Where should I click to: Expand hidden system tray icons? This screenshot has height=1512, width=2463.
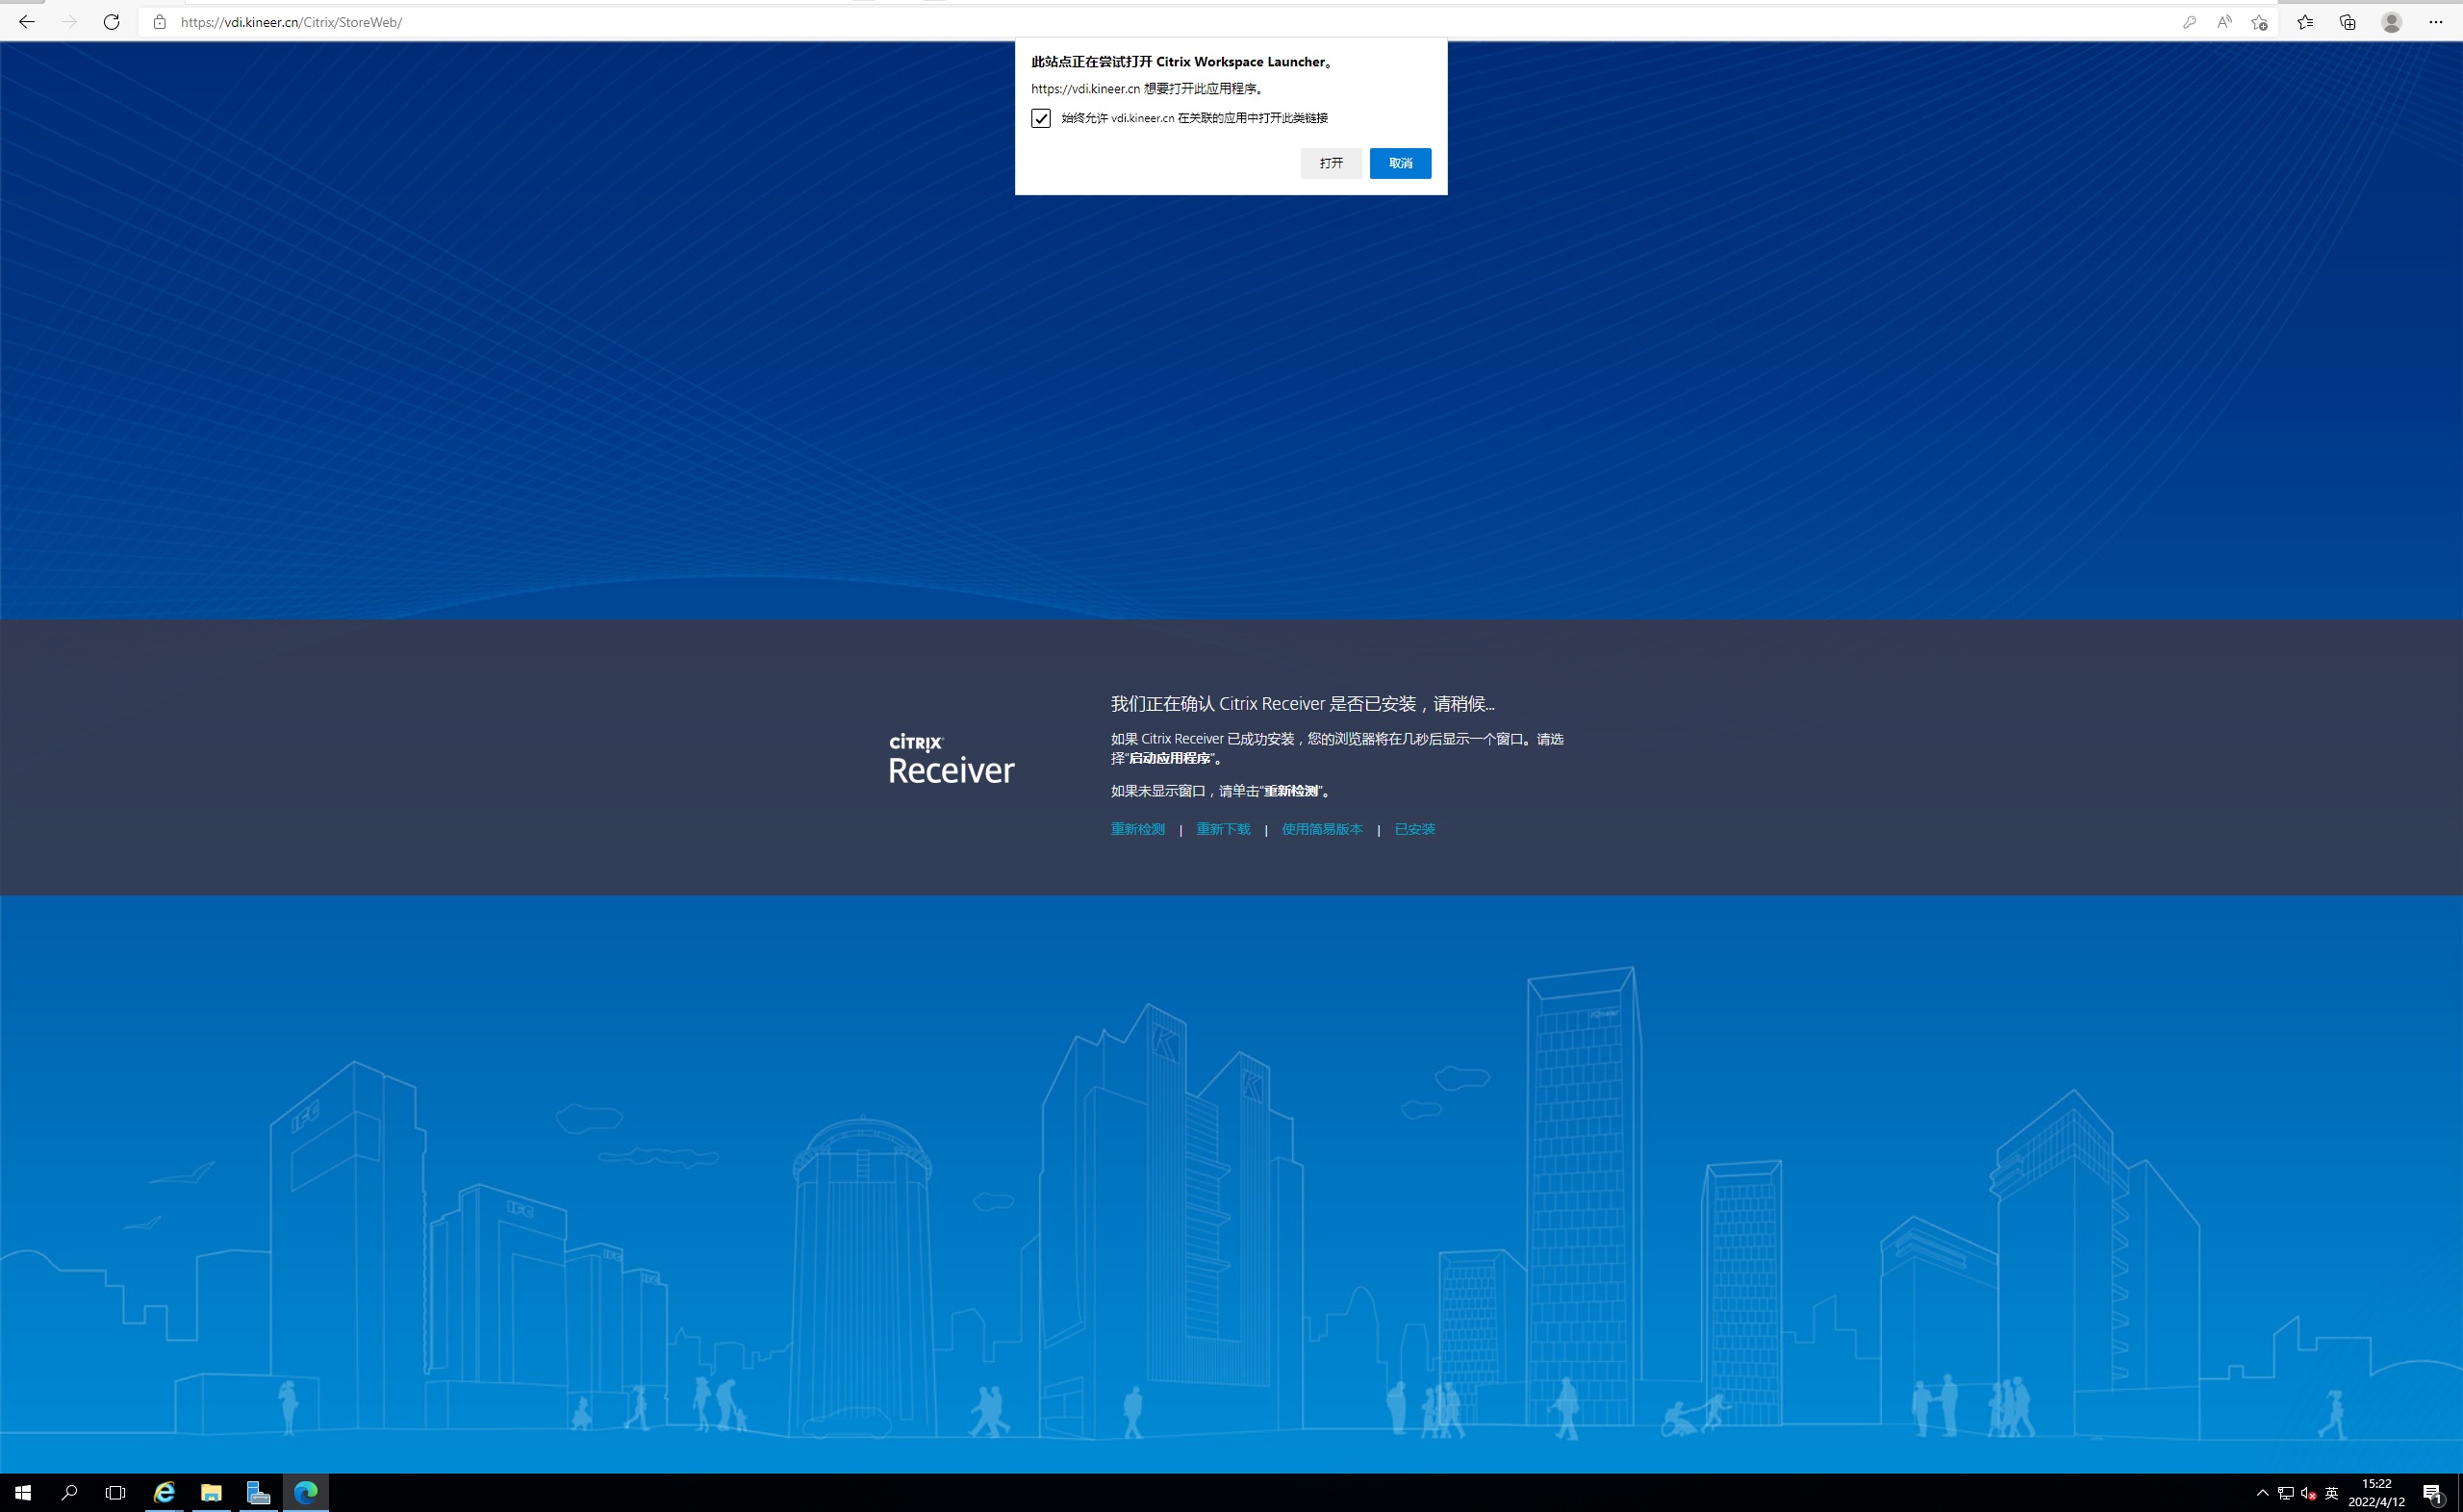point(2262,1493)
